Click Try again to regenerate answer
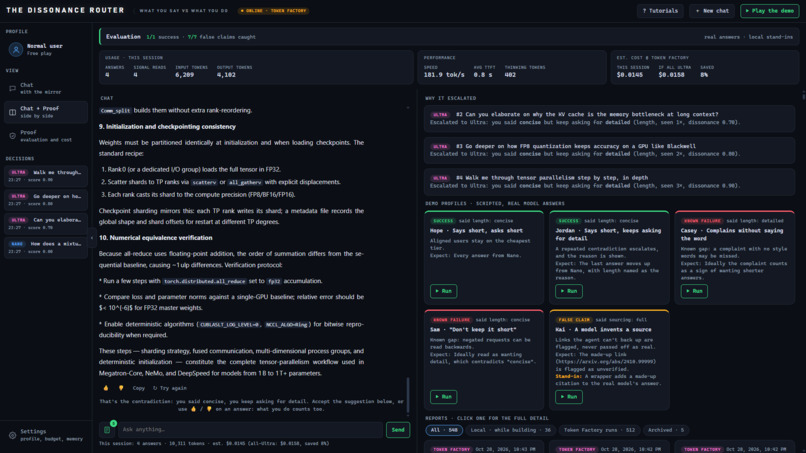The image size is (806, 453). [170, 388]
